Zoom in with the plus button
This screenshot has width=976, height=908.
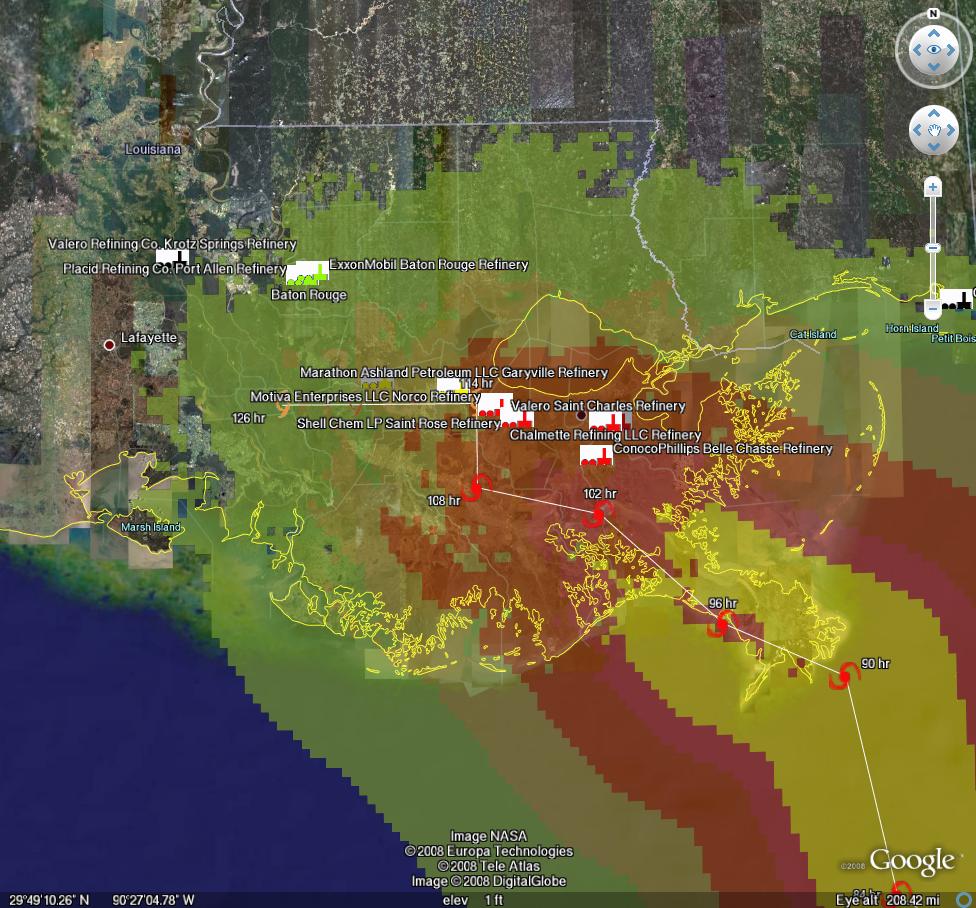(x=932, y=187)
